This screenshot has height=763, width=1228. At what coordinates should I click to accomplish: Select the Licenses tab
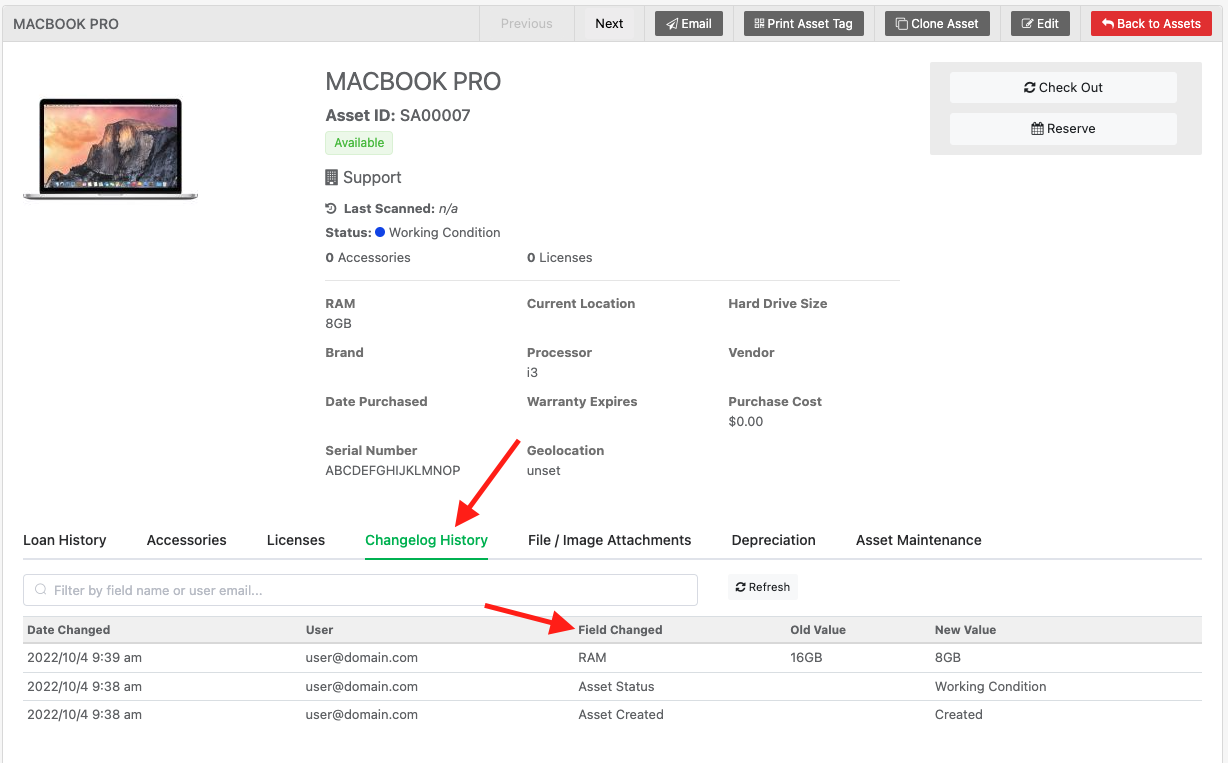click(x=296, y=540)
